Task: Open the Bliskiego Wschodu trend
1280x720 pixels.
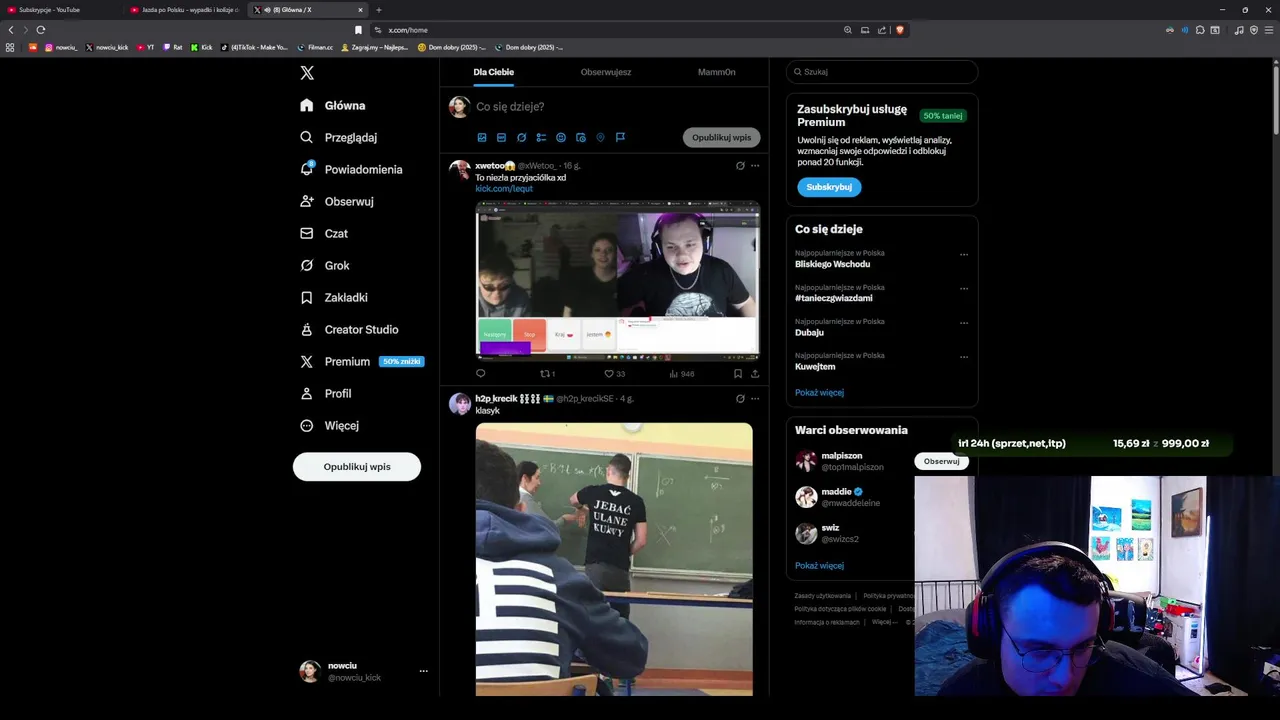Action: (x=832, y=264)
